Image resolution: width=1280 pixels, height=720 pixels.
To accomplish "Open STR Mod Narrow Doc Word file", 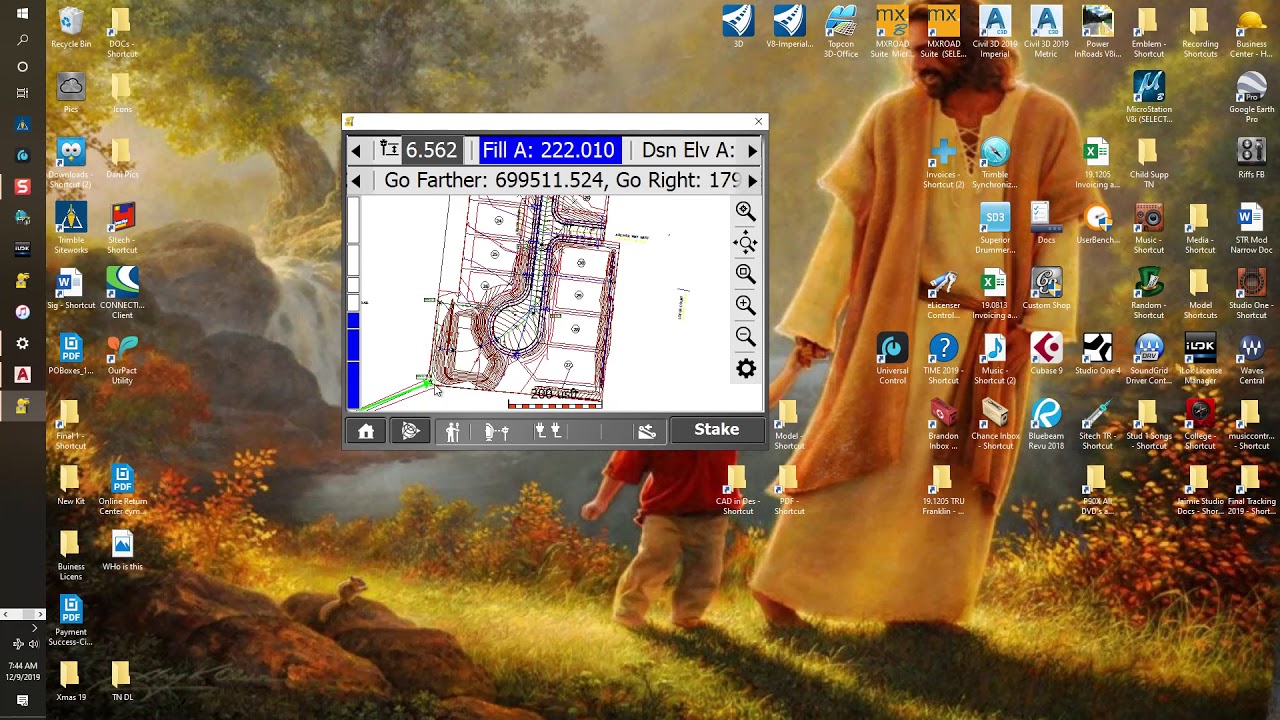I will pos(1251,228).
